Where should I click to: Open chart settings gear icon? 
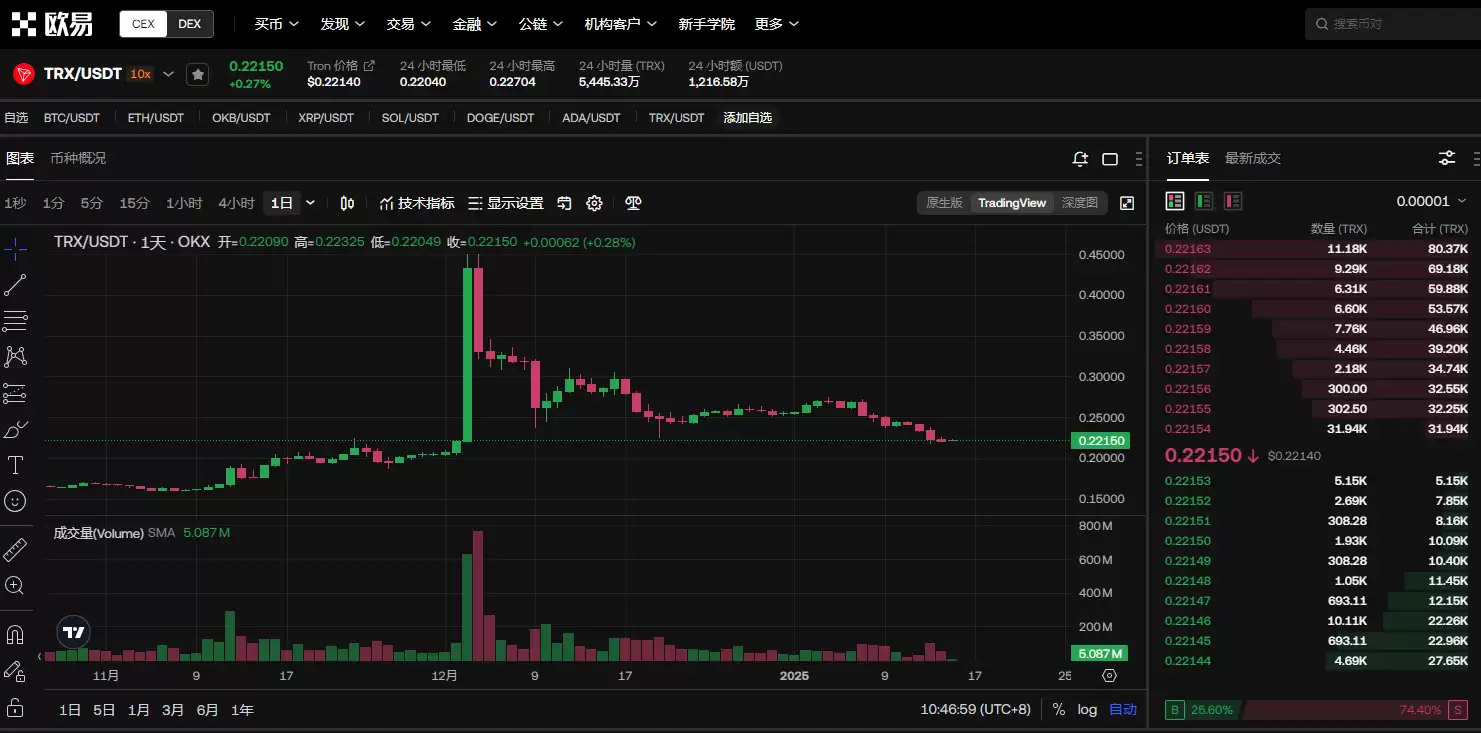594,203
